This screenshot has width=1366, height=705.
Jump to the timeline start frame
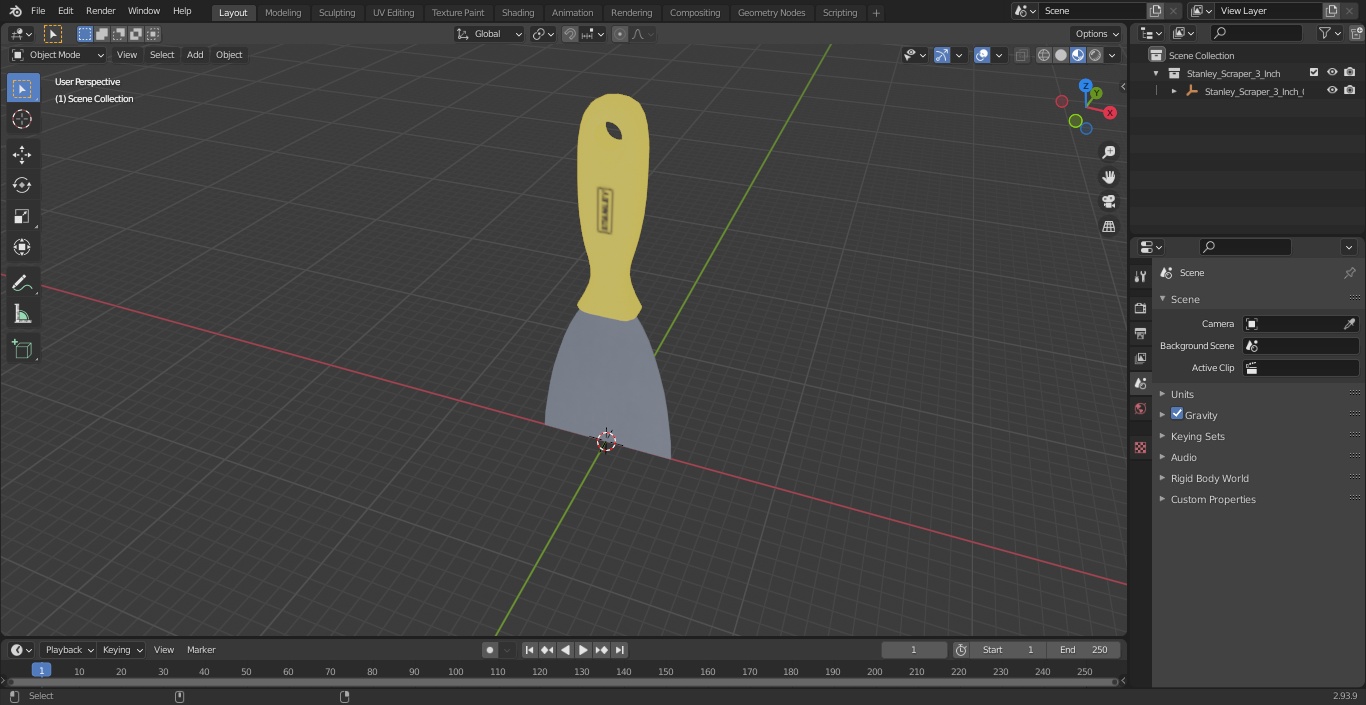pos(530,650)
